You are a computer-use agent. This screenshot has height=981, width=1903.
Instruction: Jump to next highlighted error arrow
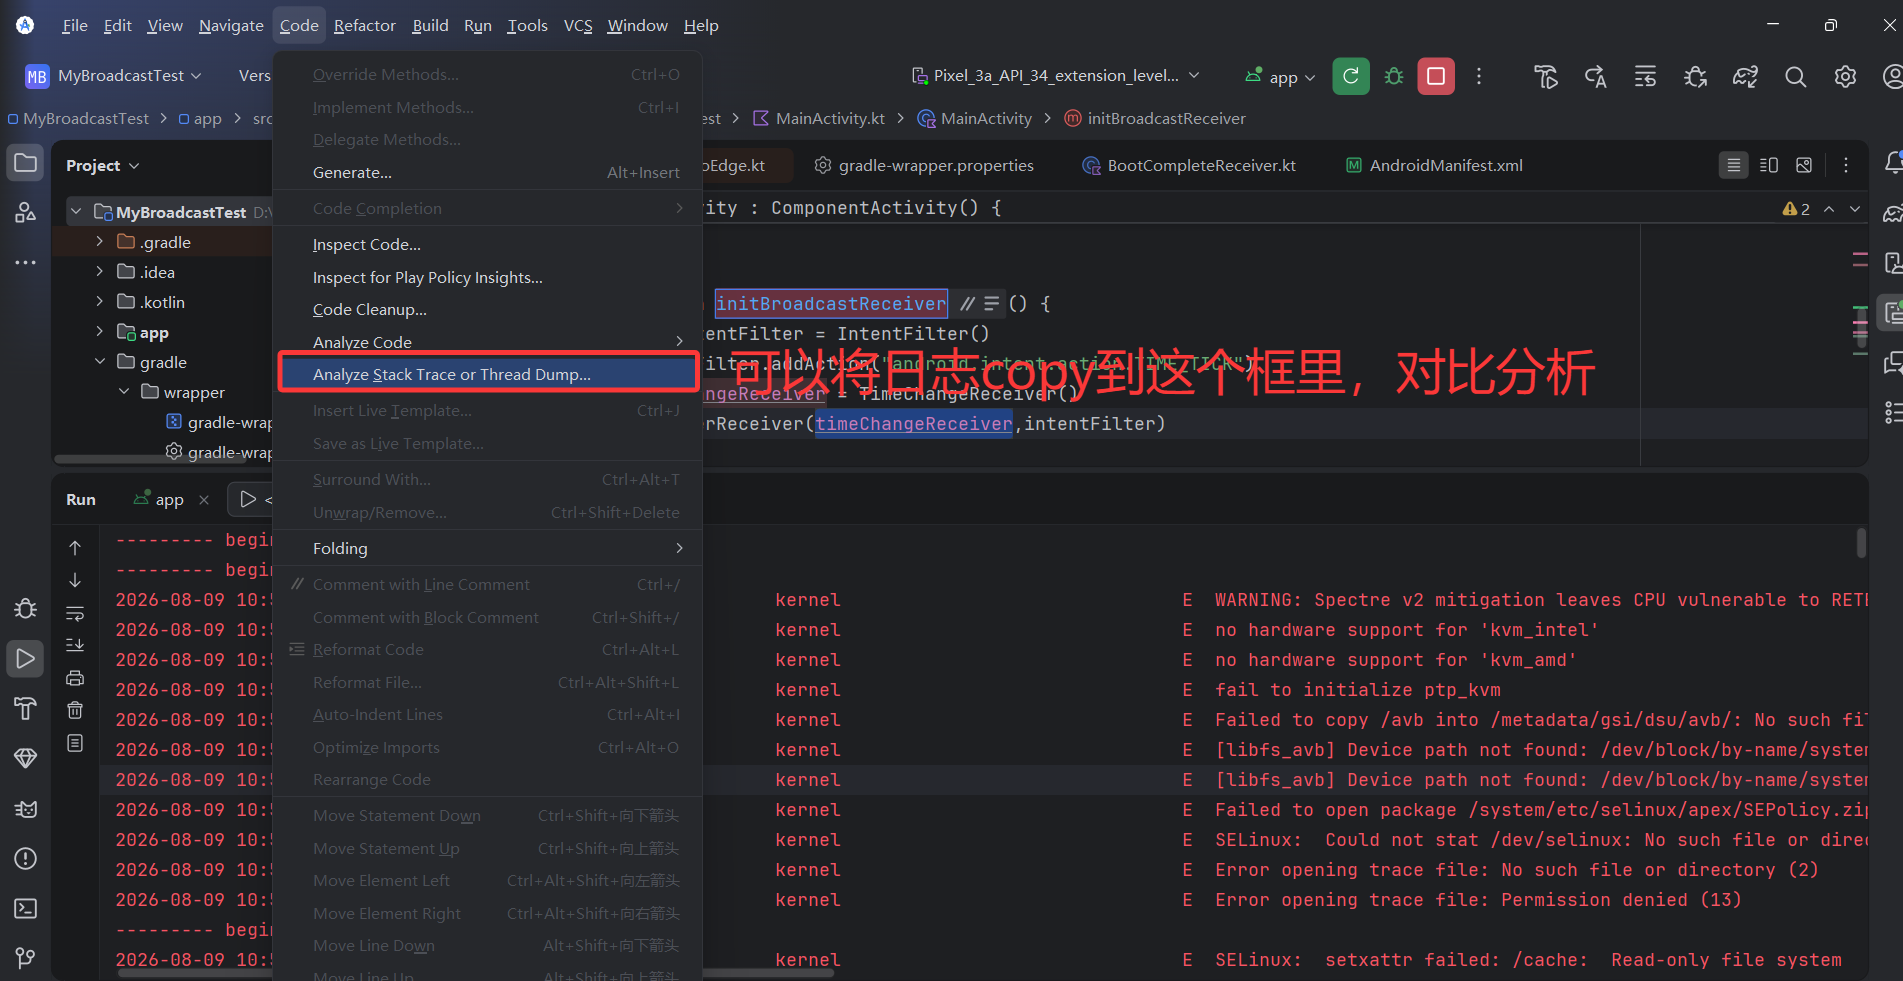pyautogui.click(x=1855, y=209)
